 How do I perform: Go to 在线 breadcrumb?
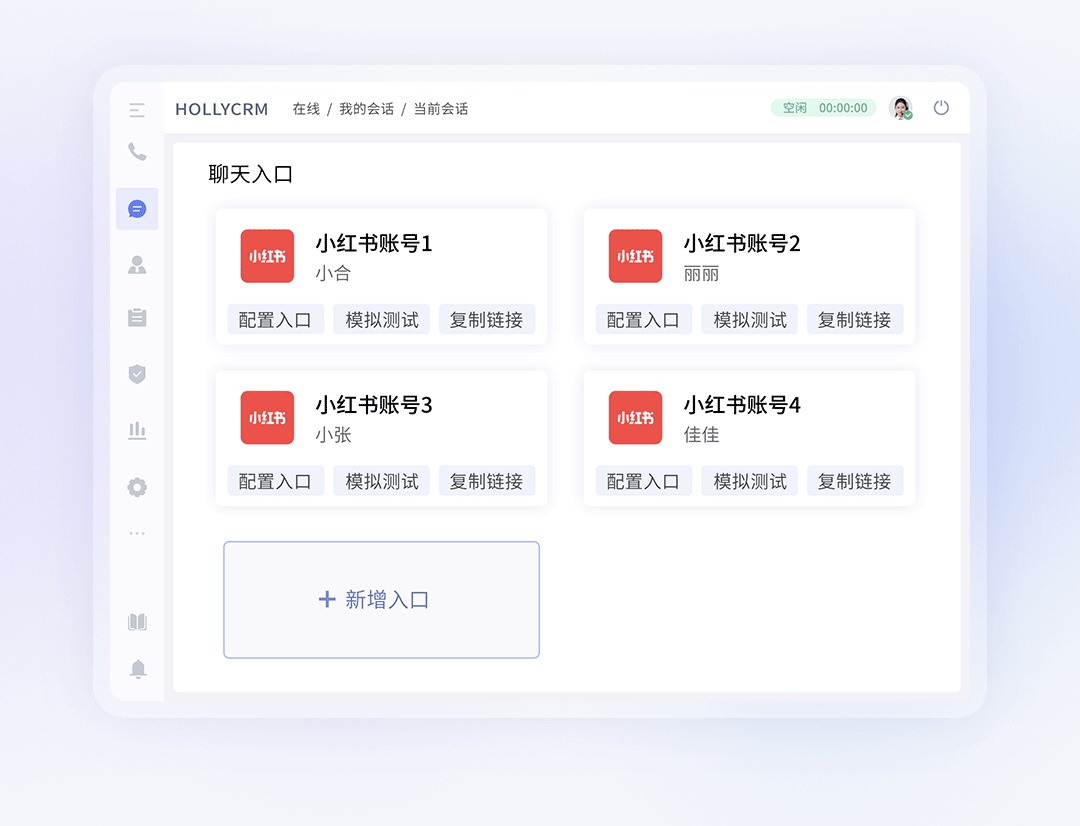(306, 109)
